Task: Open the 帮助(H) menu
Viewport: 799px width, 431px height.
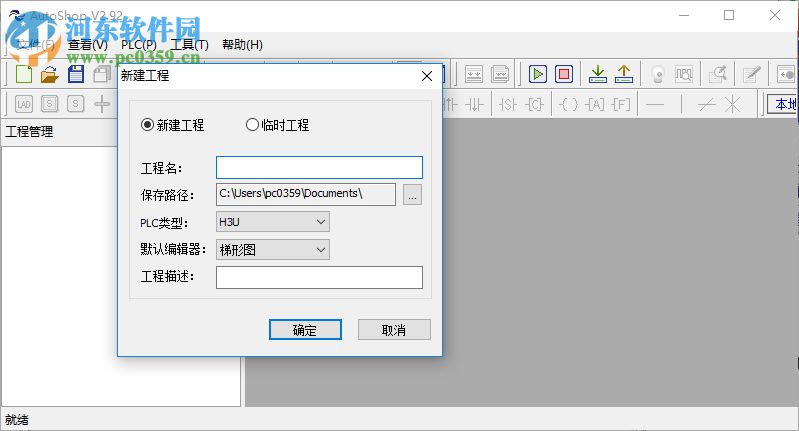Action: point(242,45)
